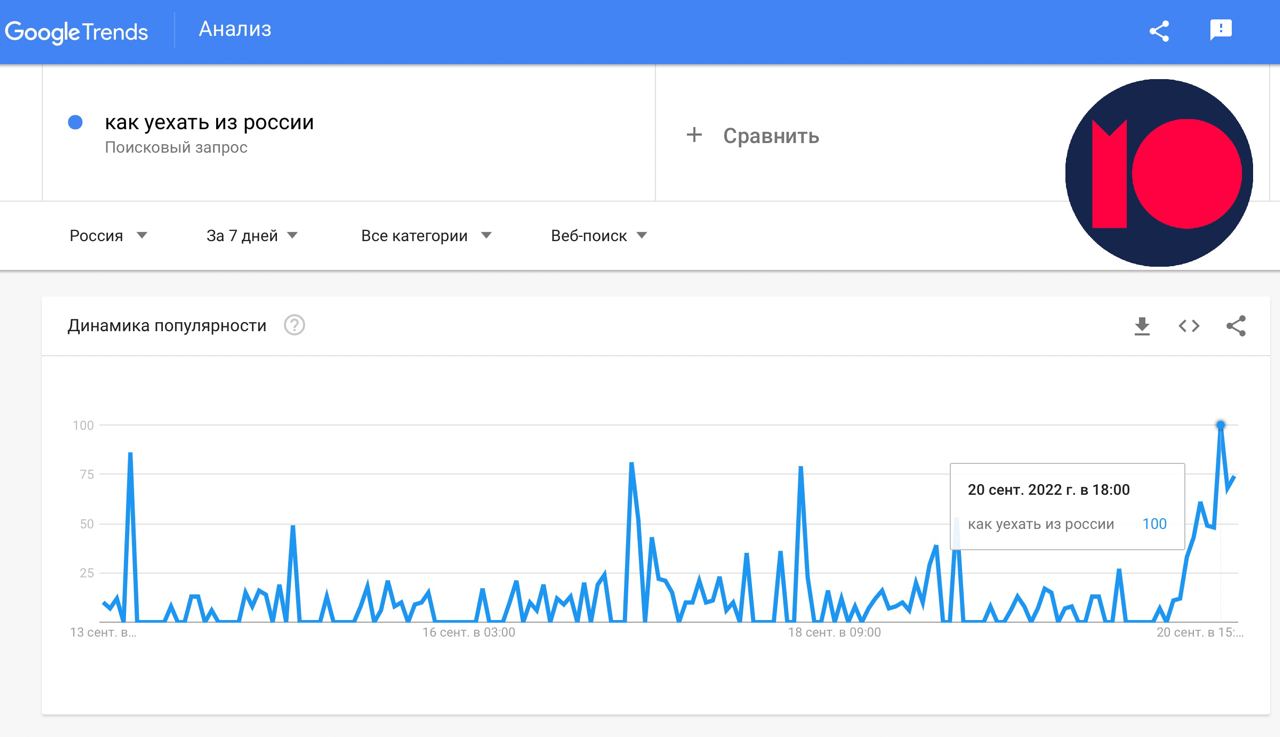Click the embed code icon
This screenshot has height=737, width=1280.
click(1189, 326)
